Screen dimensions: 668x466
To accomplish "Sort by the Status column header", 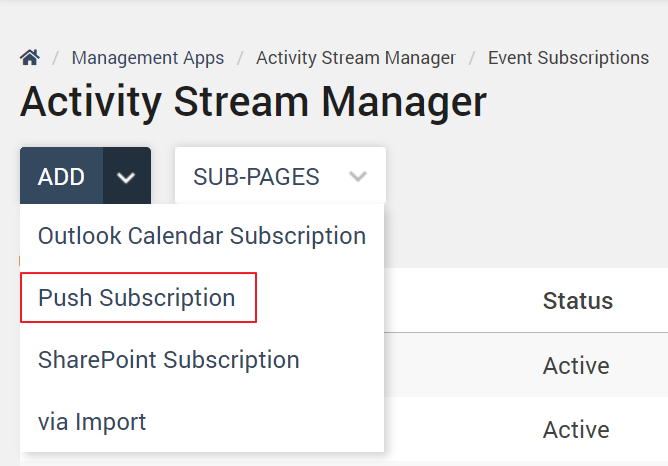I will [577, 301].
